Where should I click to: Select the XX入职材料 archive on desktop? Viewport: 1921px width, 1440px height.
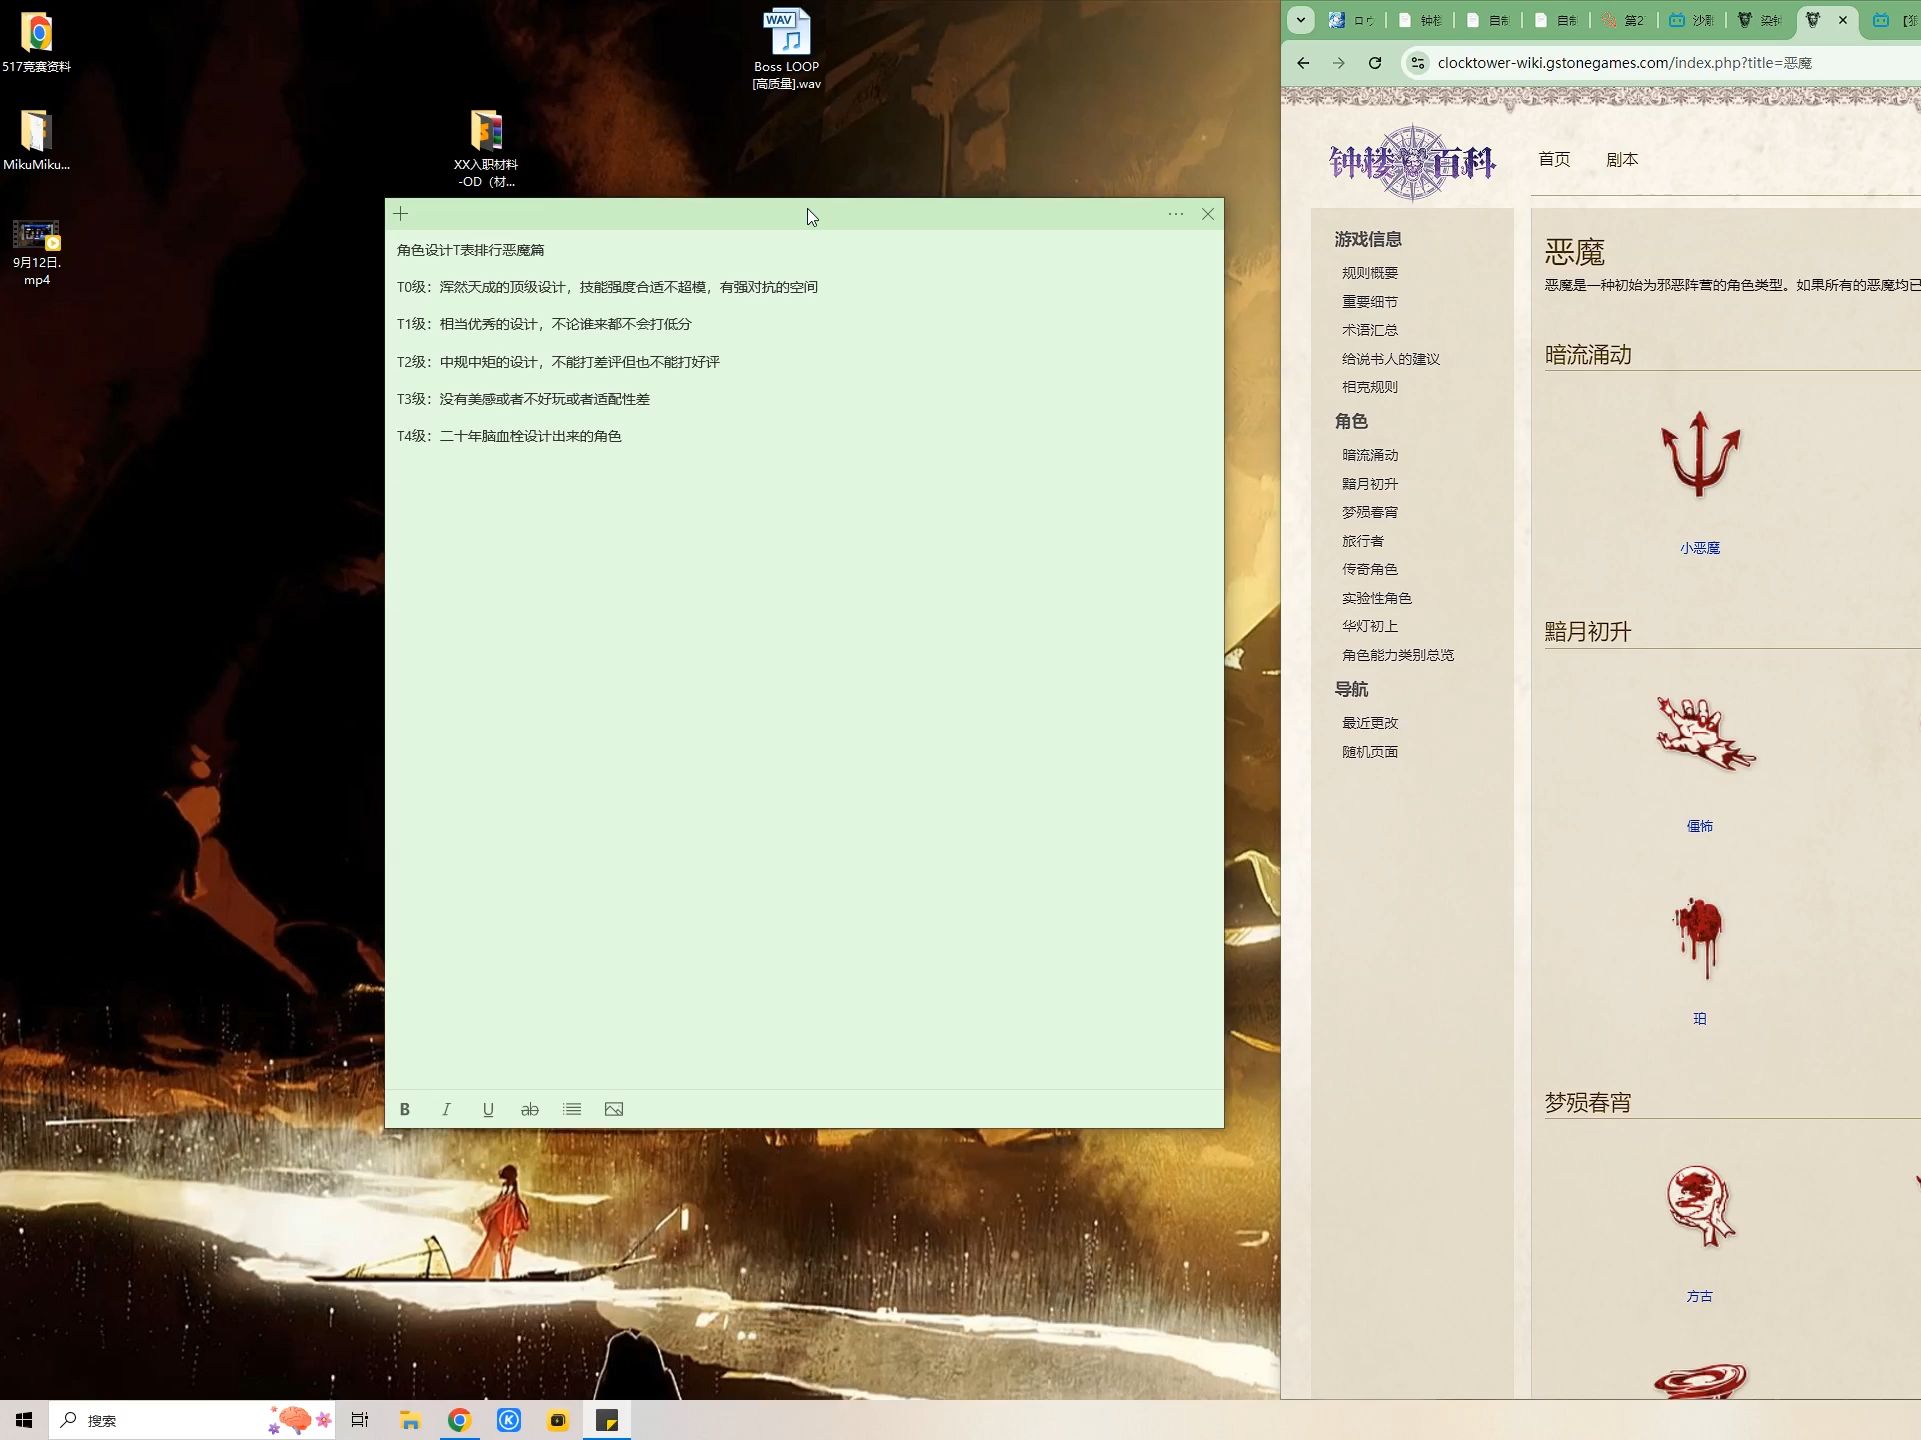486,148
